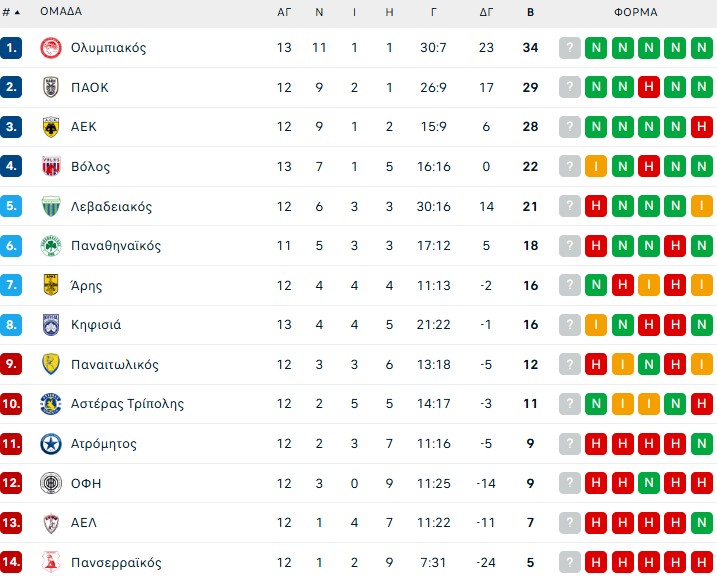Select the Παναθηναϊκός shamrock logo
The image size is (717, 580).
click(x=51, y=246)
